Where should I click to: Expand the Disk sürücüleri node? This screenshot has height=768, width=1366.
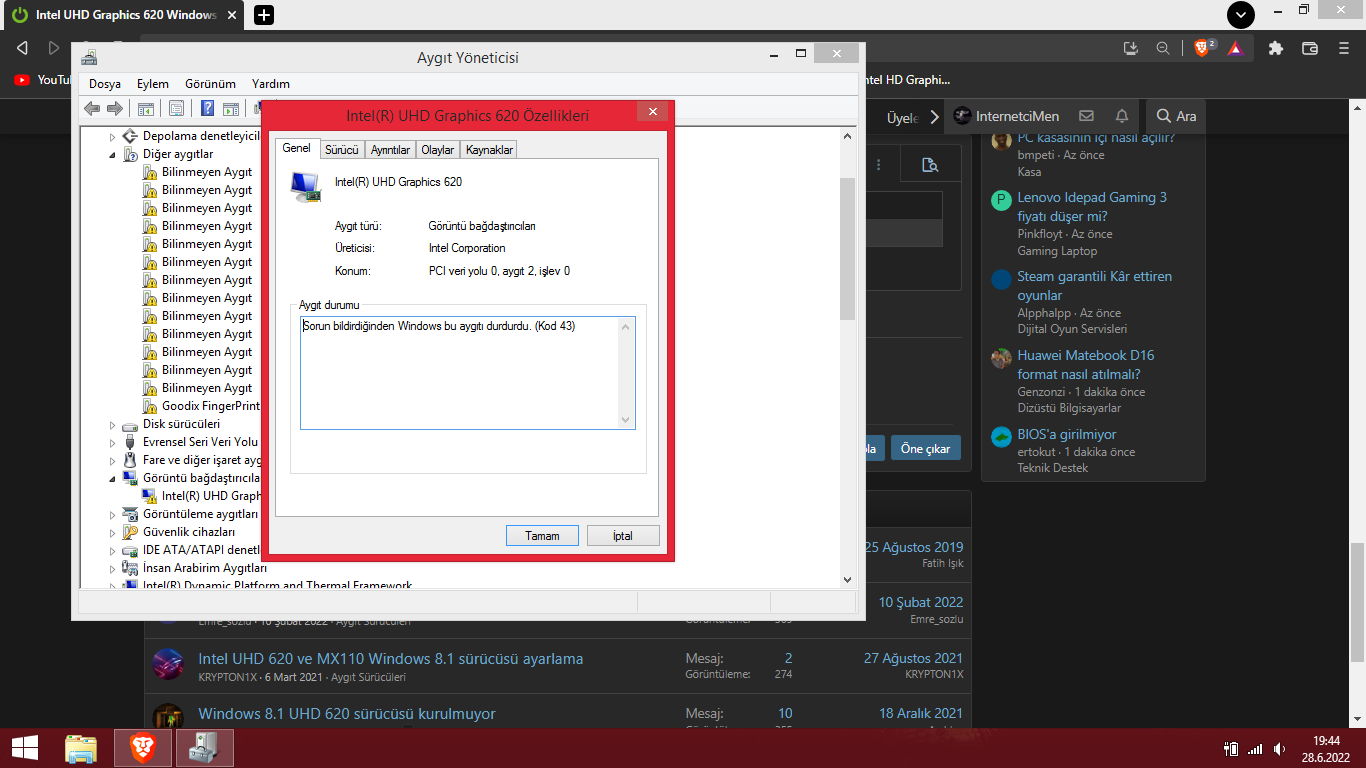pyautogui.click(x=112, y=424)
